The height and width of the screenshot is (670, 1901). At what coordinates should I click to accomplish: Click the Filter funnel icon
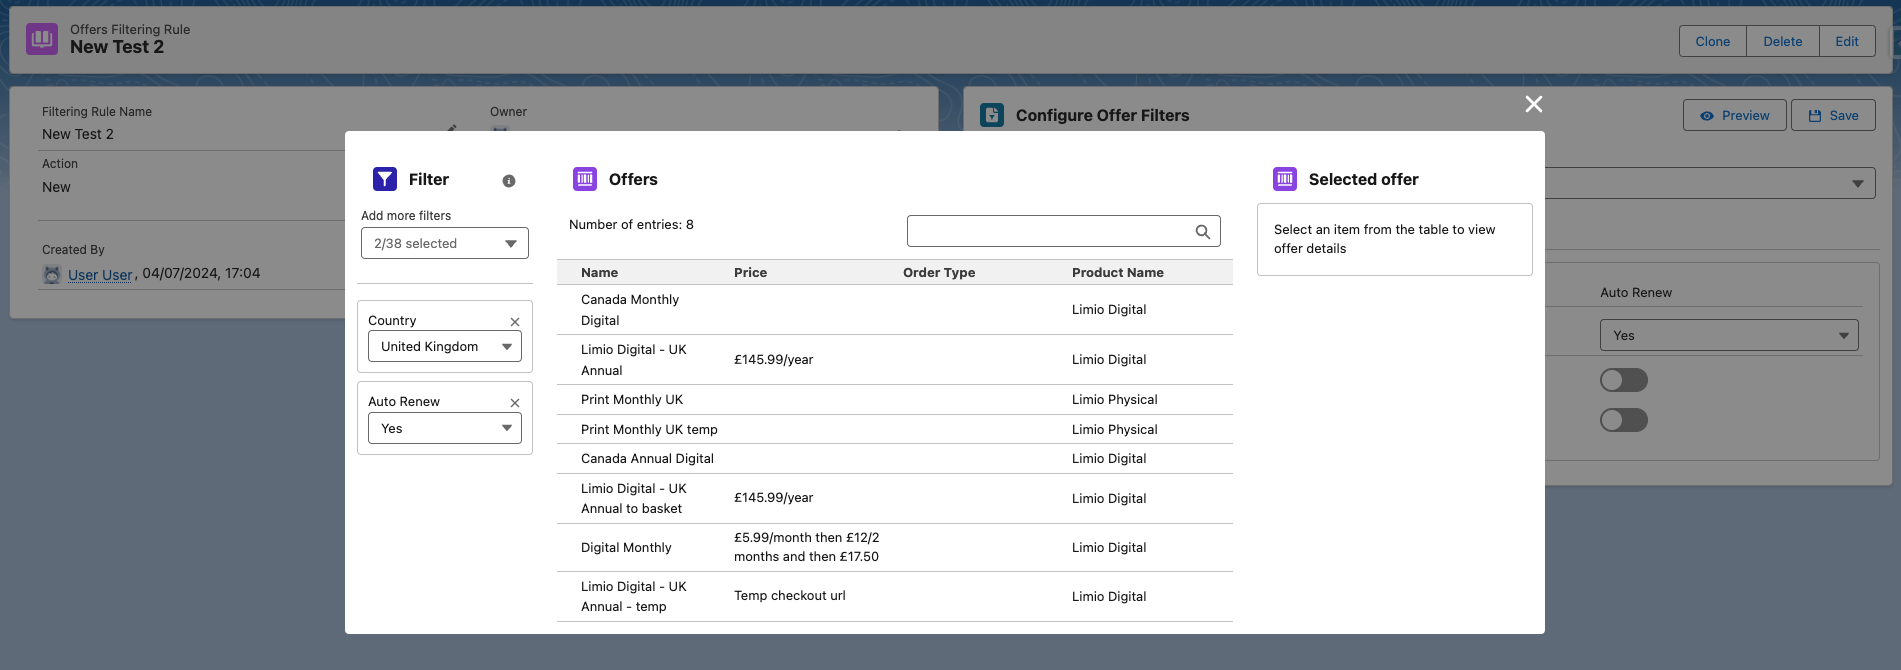click(x=385, y=179)
